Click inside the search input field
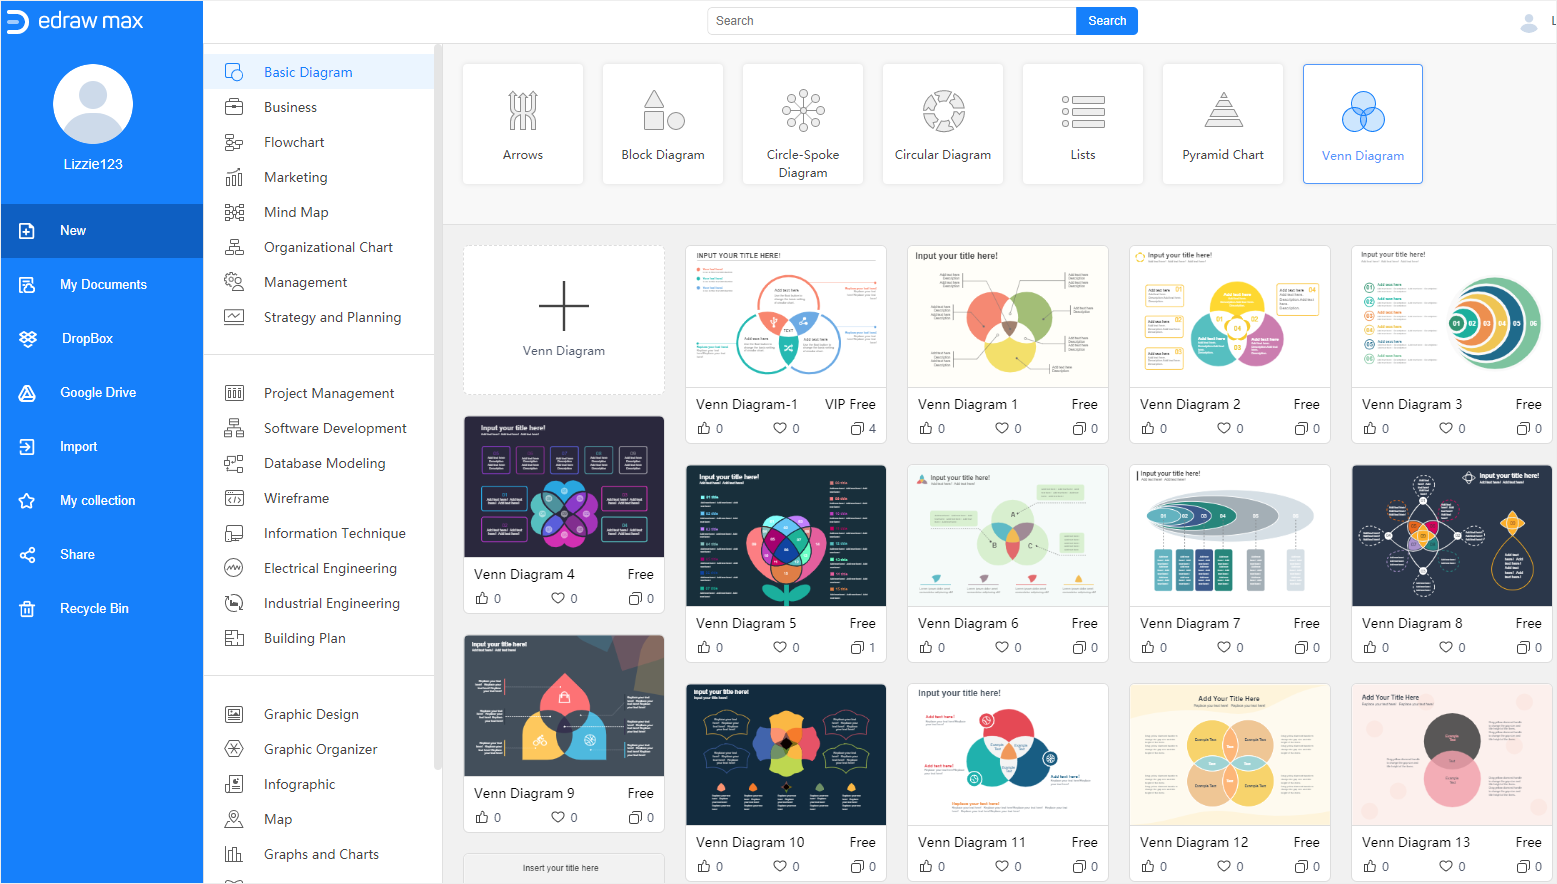The height and width of the screenshot is (884, 1557). click(890, 20)
